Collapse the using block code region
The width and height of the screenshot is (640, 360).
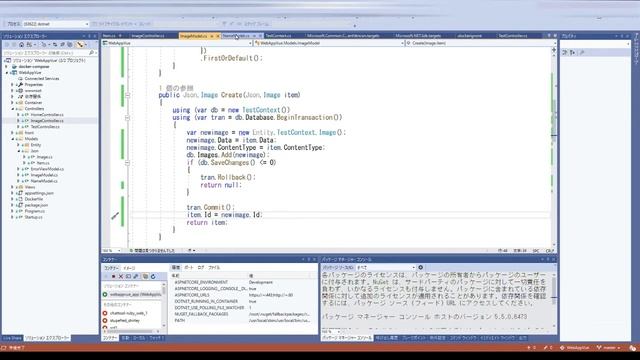coord(128,118)
